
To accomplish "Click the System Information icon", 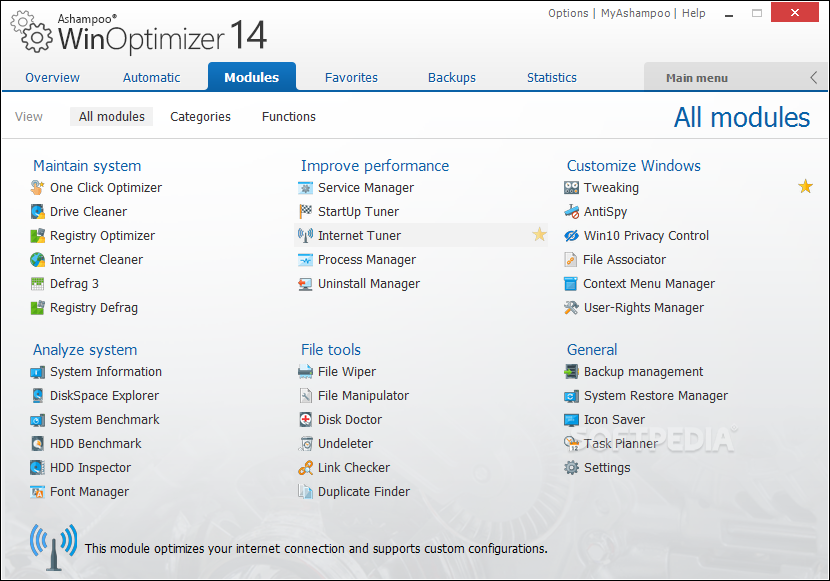I will pyautogui.click(x=37, y=372).
